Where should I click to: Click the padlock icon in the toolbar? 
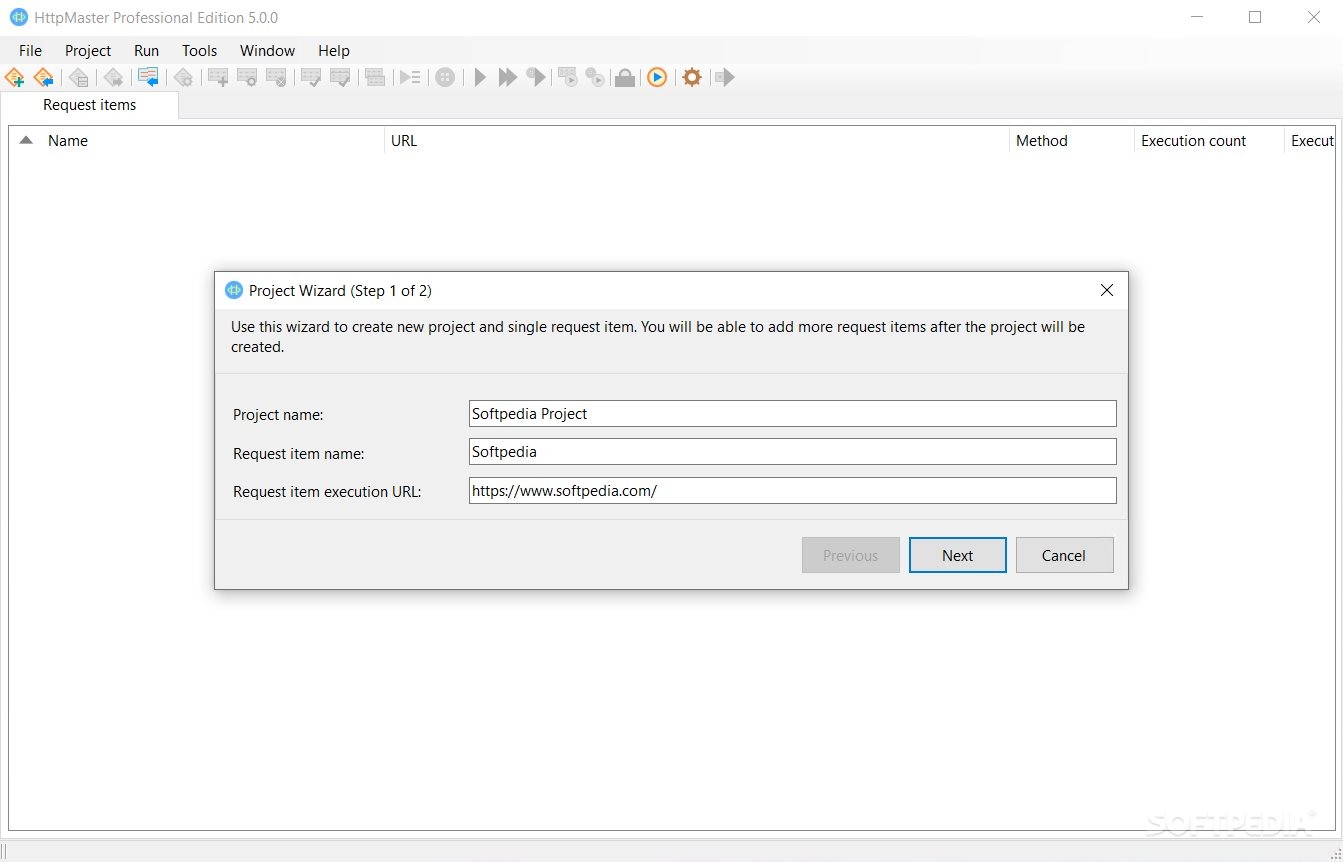[x=625, y=77]
